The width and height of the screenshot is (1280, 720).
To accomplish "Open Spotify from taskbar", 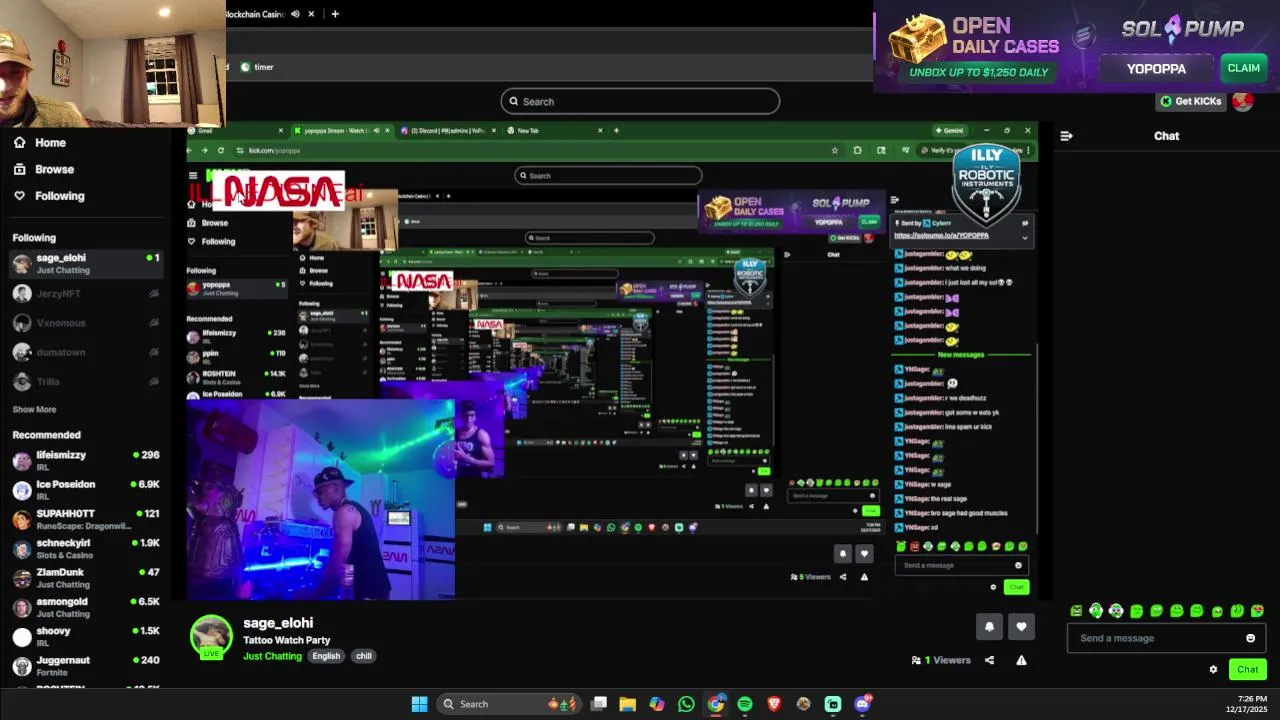I will tap(745, 704).
